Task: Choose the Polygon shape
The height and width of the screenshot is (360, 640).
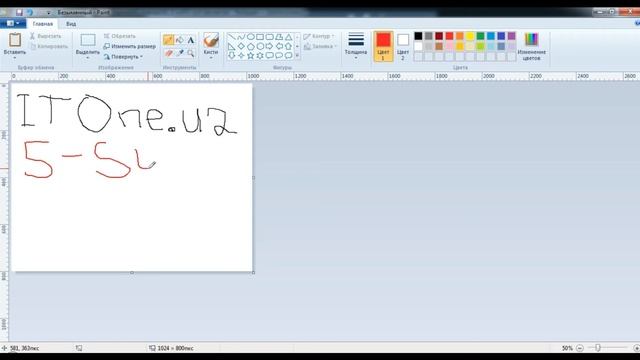Action: [279, 37]
